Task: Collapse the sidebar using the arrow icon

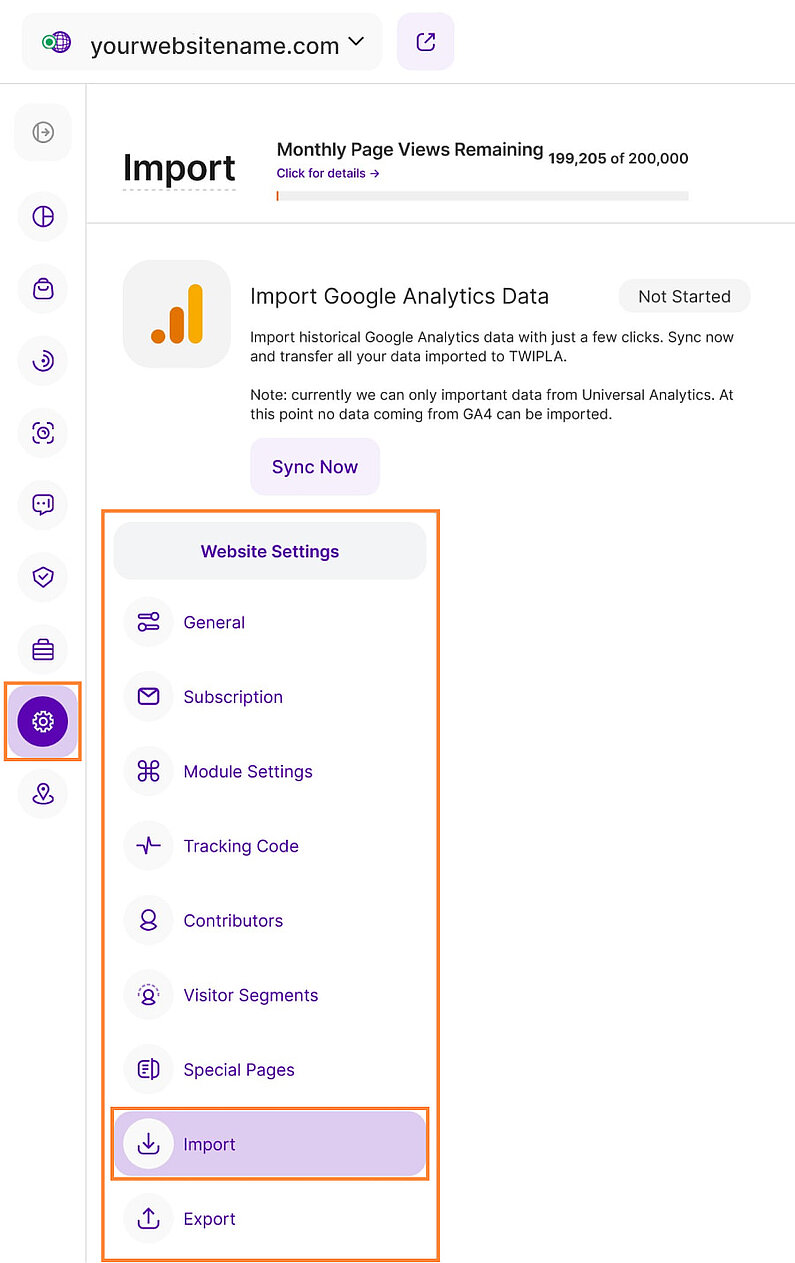Action: coord(42,132)
